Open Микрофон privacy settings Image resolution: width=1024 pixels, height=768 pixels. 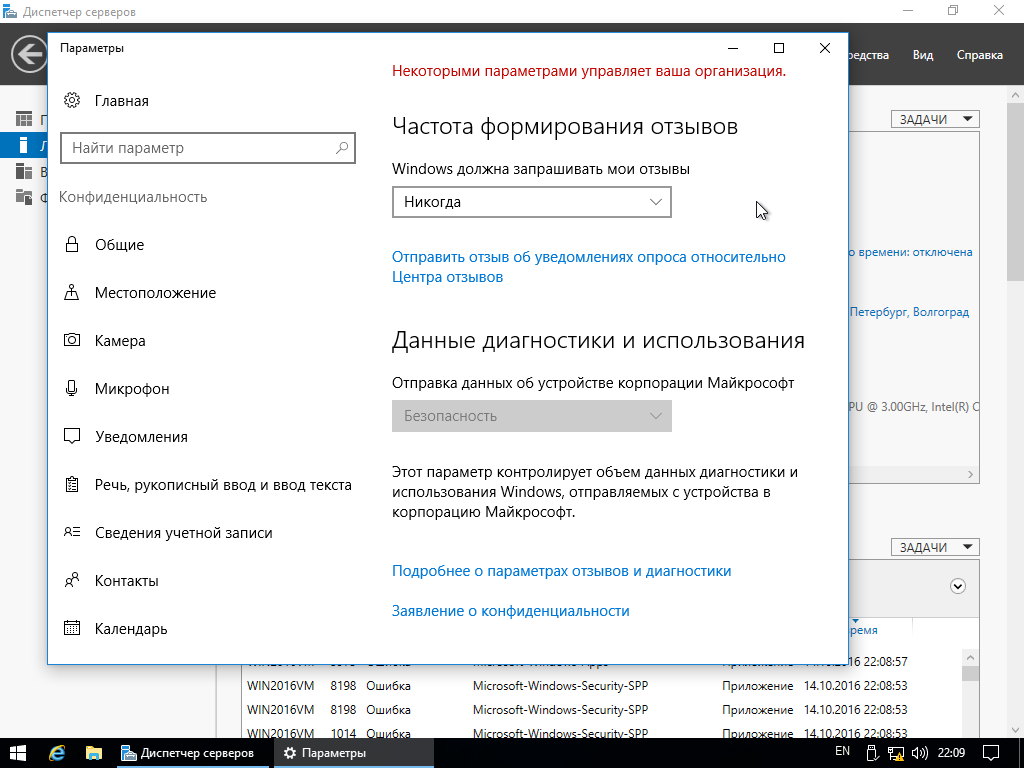[x=131, y=389]
